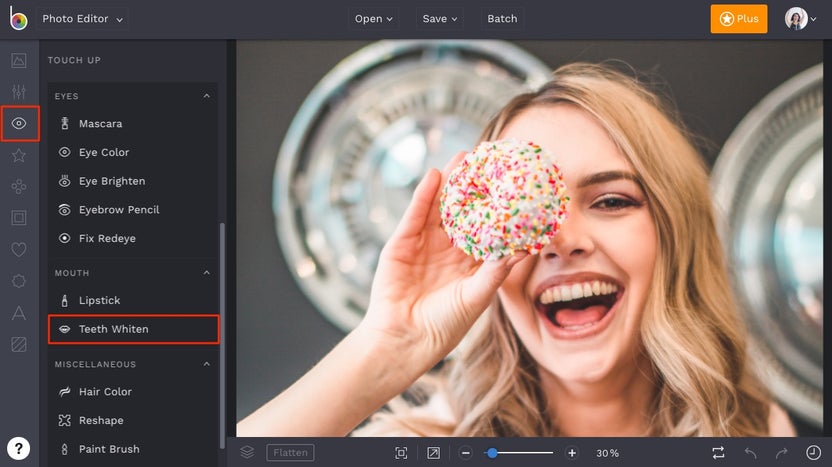Image resolution: width=832 pixels, height=467 pixels.
Task: Collapse the Mouth section
Action: coord(207,273)
